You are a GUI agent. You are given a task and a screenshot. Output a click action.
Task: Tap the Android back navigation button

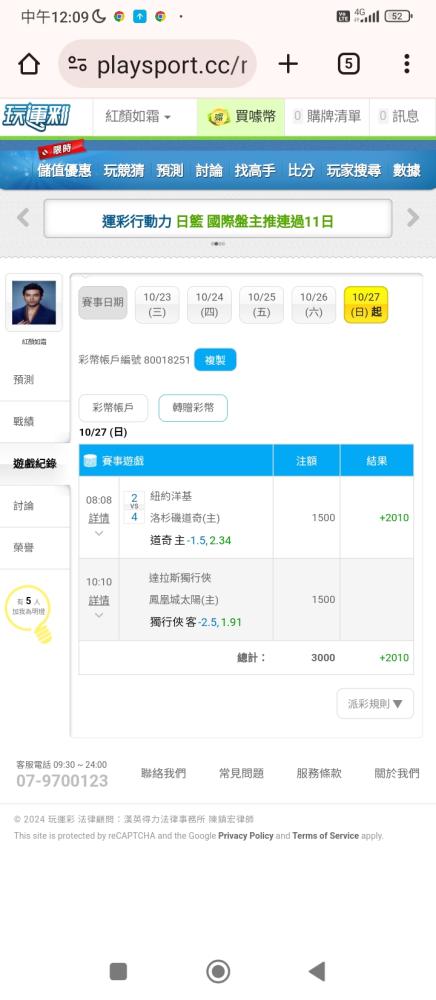click(317, 971)
